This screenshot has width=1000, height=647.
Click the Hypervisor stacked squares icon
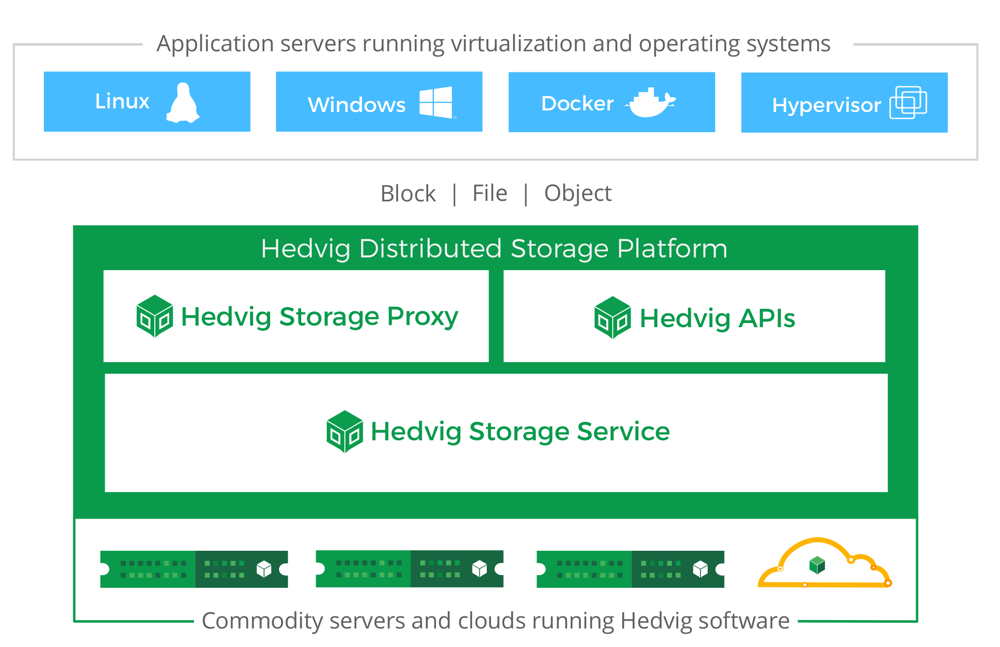pos(908,102)
